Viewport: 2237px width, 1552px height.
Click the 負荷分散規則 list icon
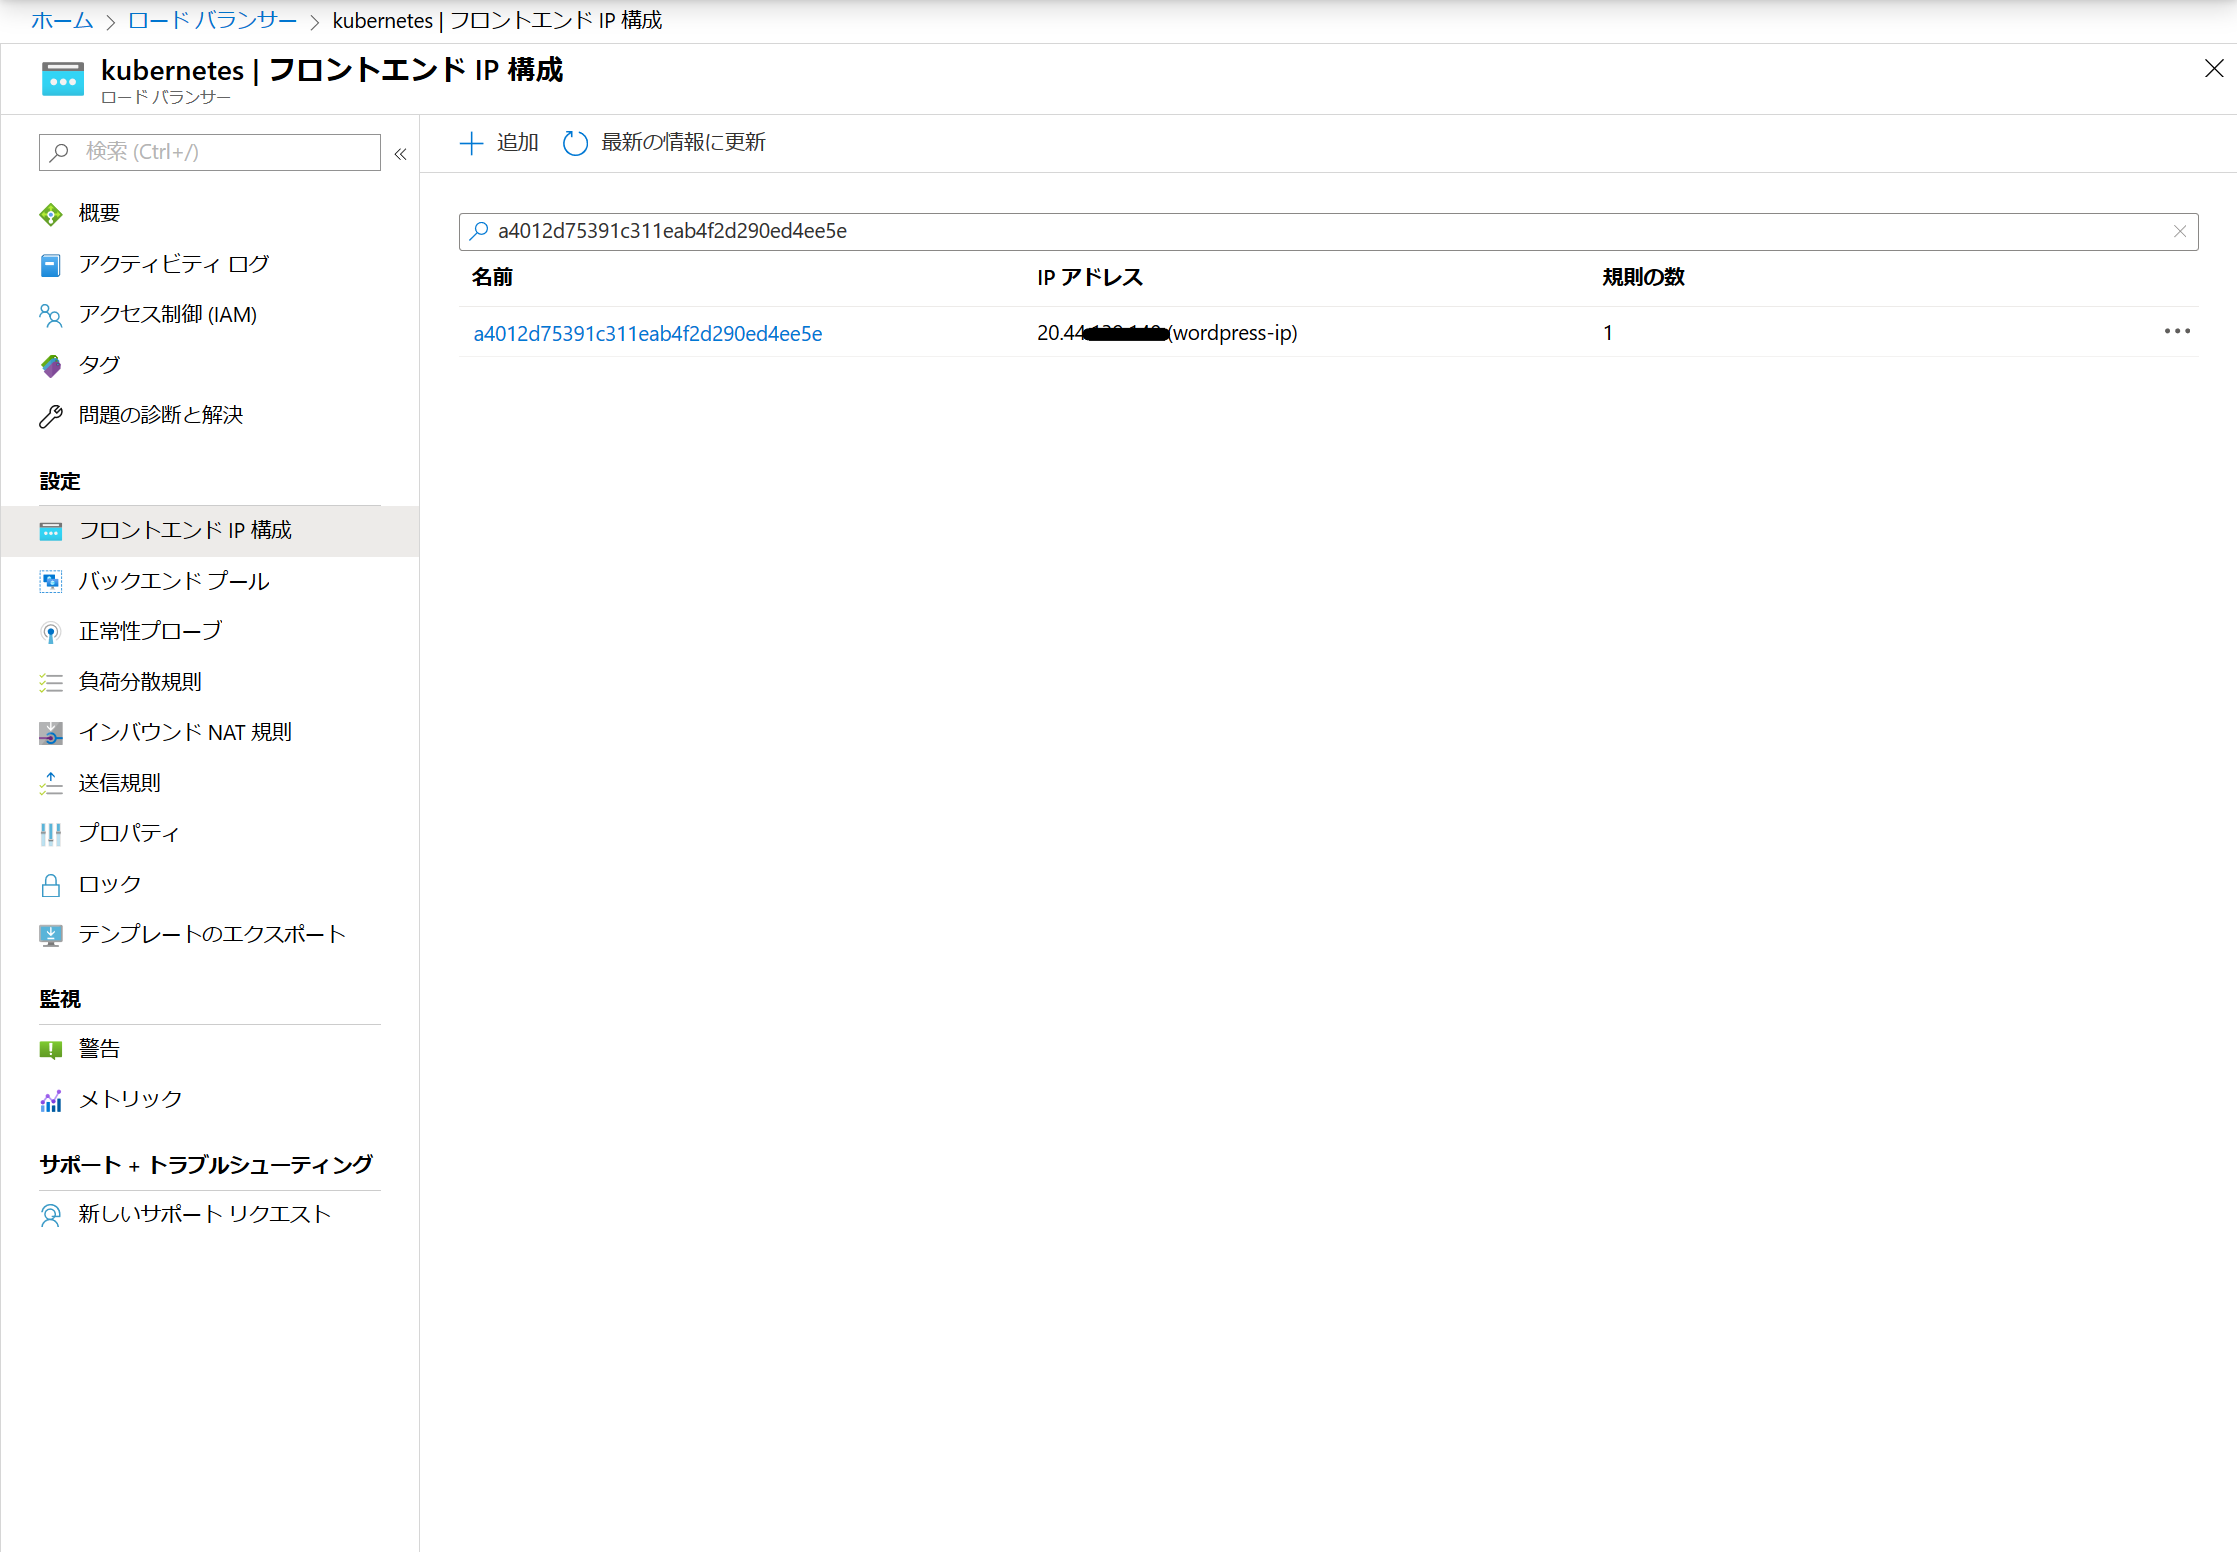pos(51,682)
